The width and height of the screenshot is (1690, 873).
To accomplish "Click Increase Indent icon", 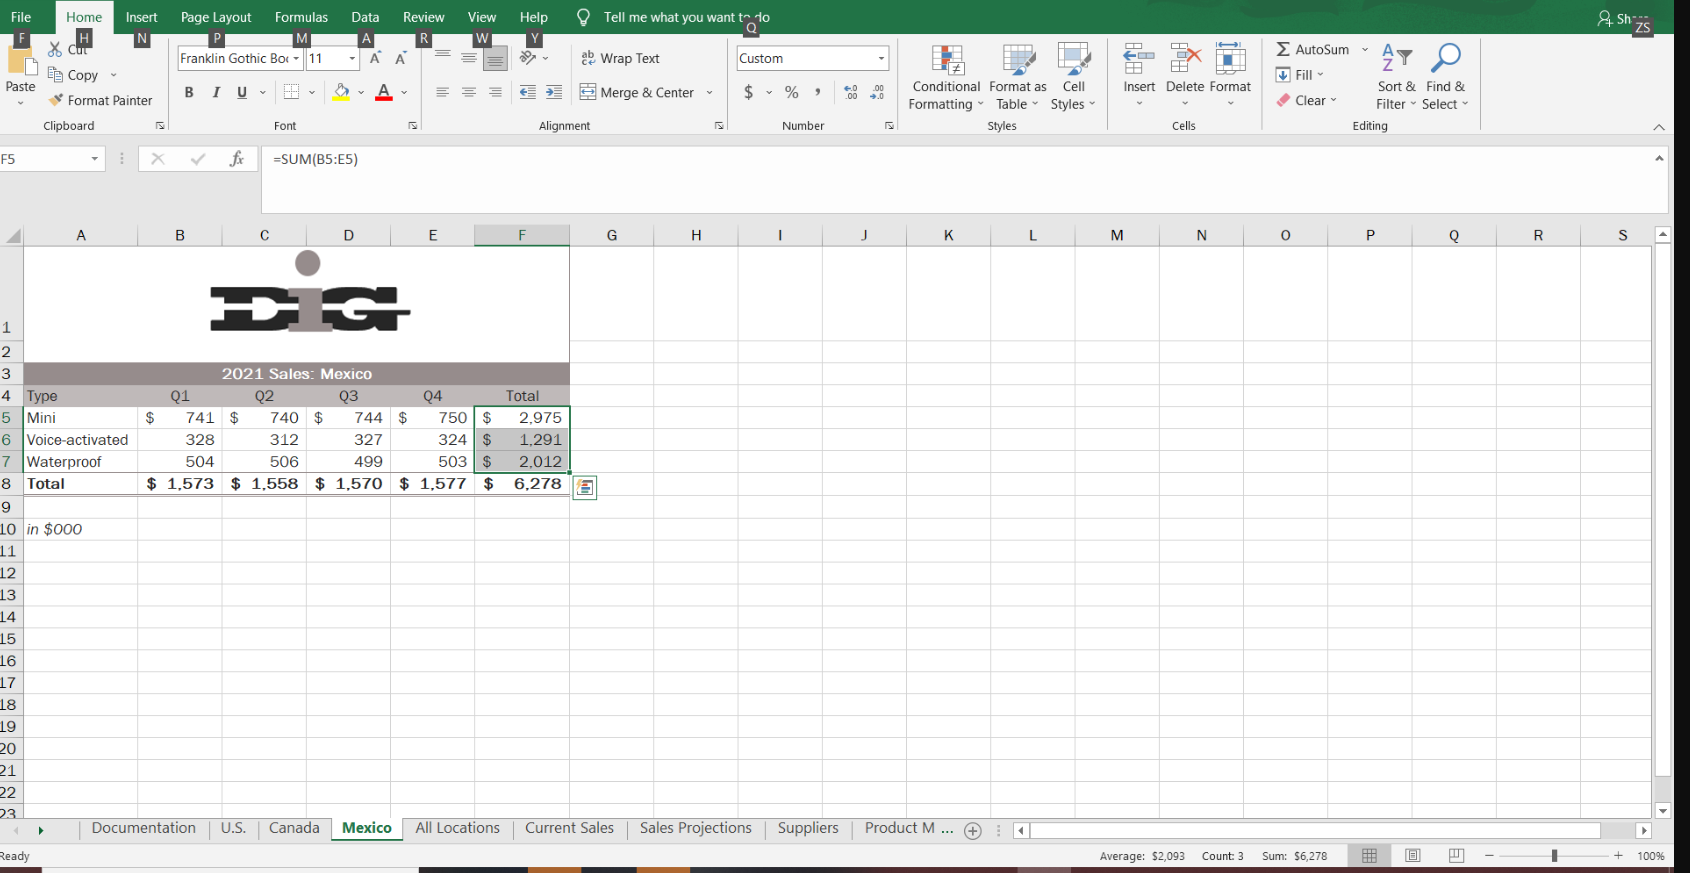I will tap(554, 92).
